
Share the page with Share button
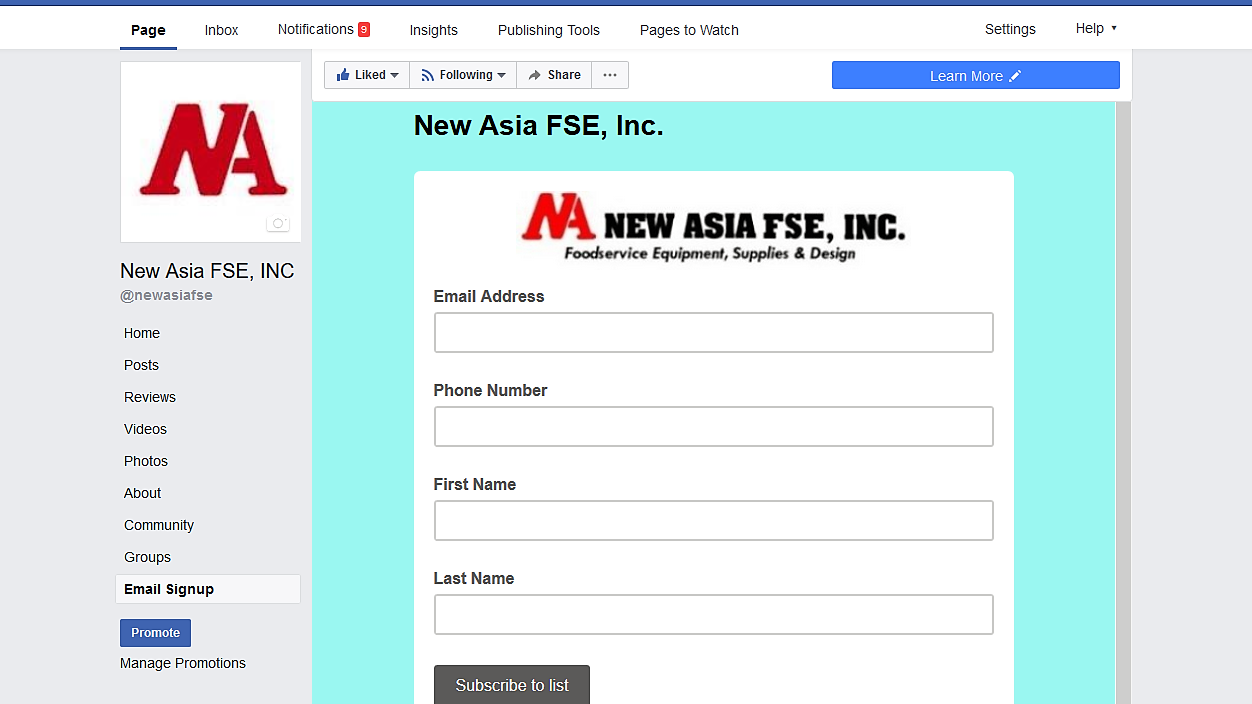(554, 75)
